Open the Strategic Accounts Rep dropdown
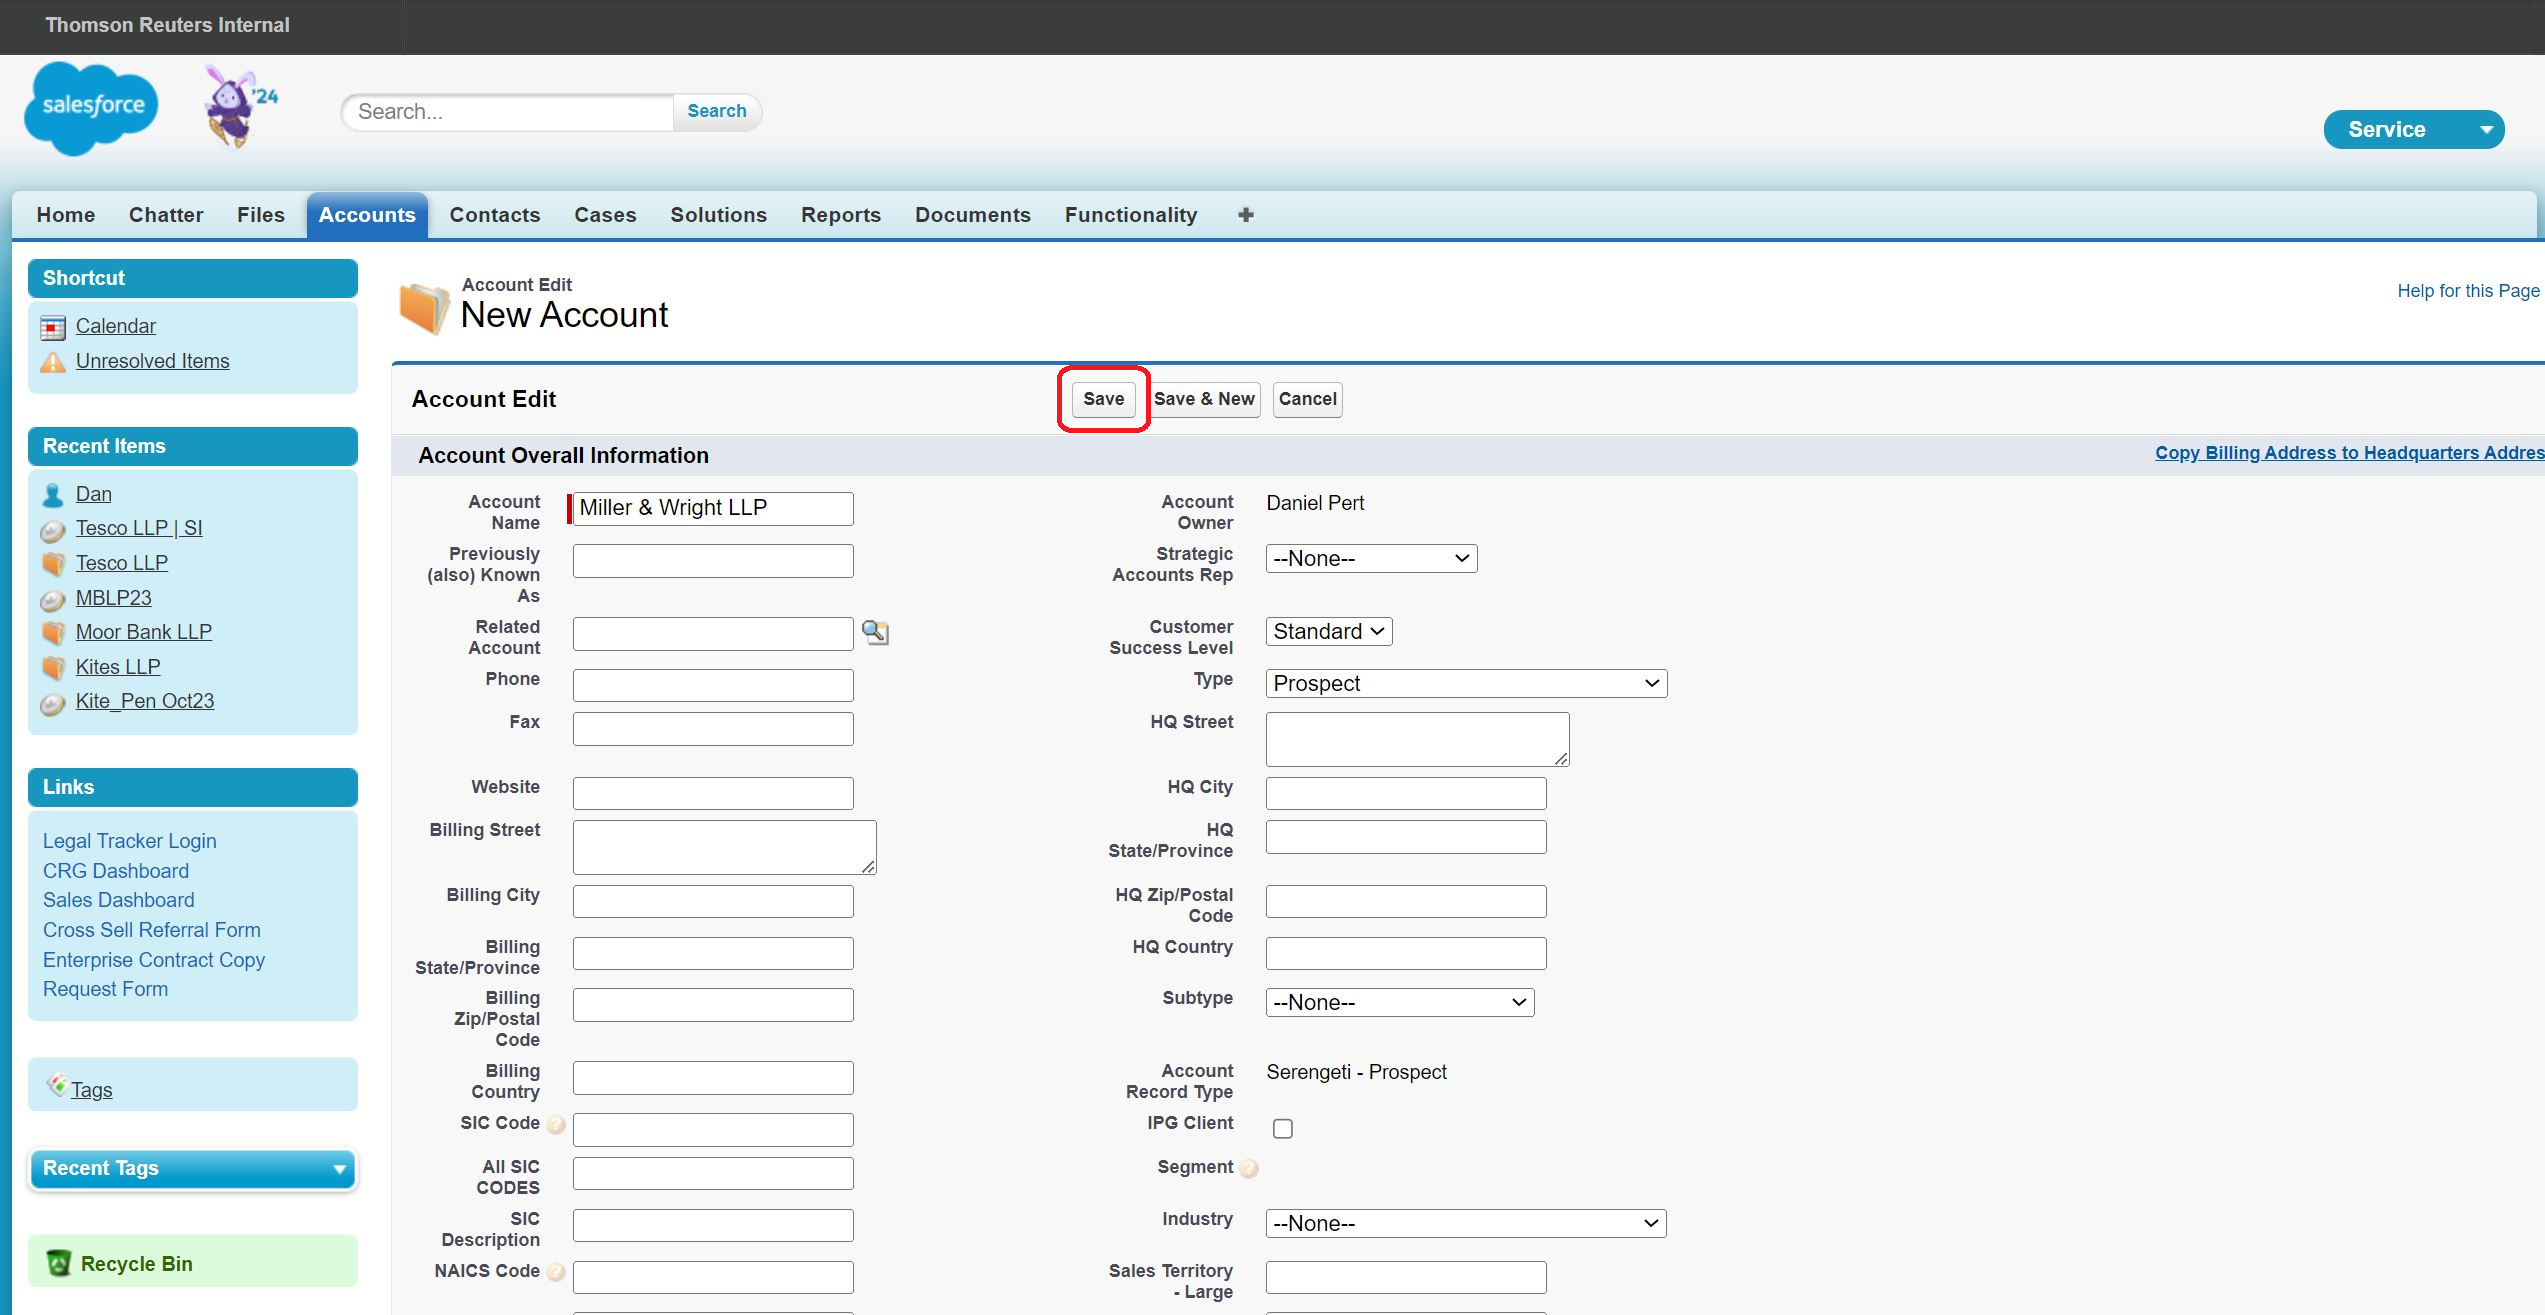The image size is (2545, 1315). 1371,558
